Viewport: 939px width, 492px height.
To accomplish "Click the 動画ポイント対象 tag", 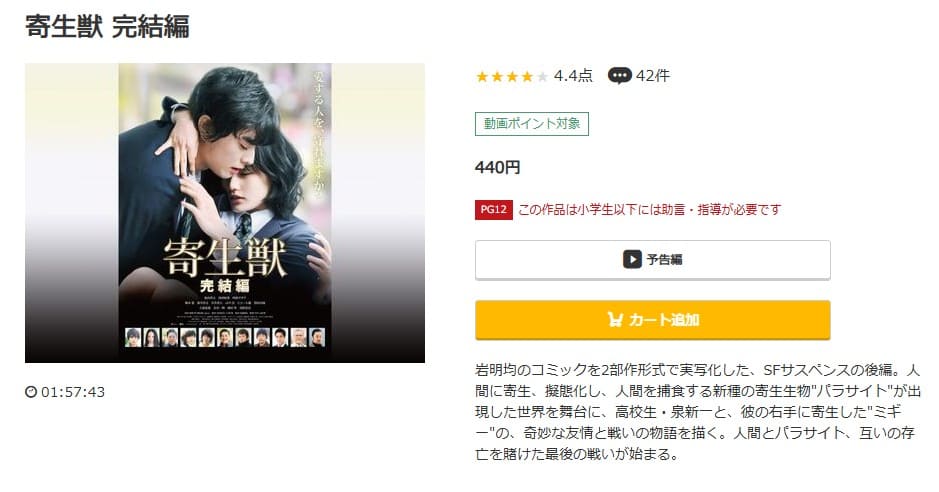I will 532,124.
